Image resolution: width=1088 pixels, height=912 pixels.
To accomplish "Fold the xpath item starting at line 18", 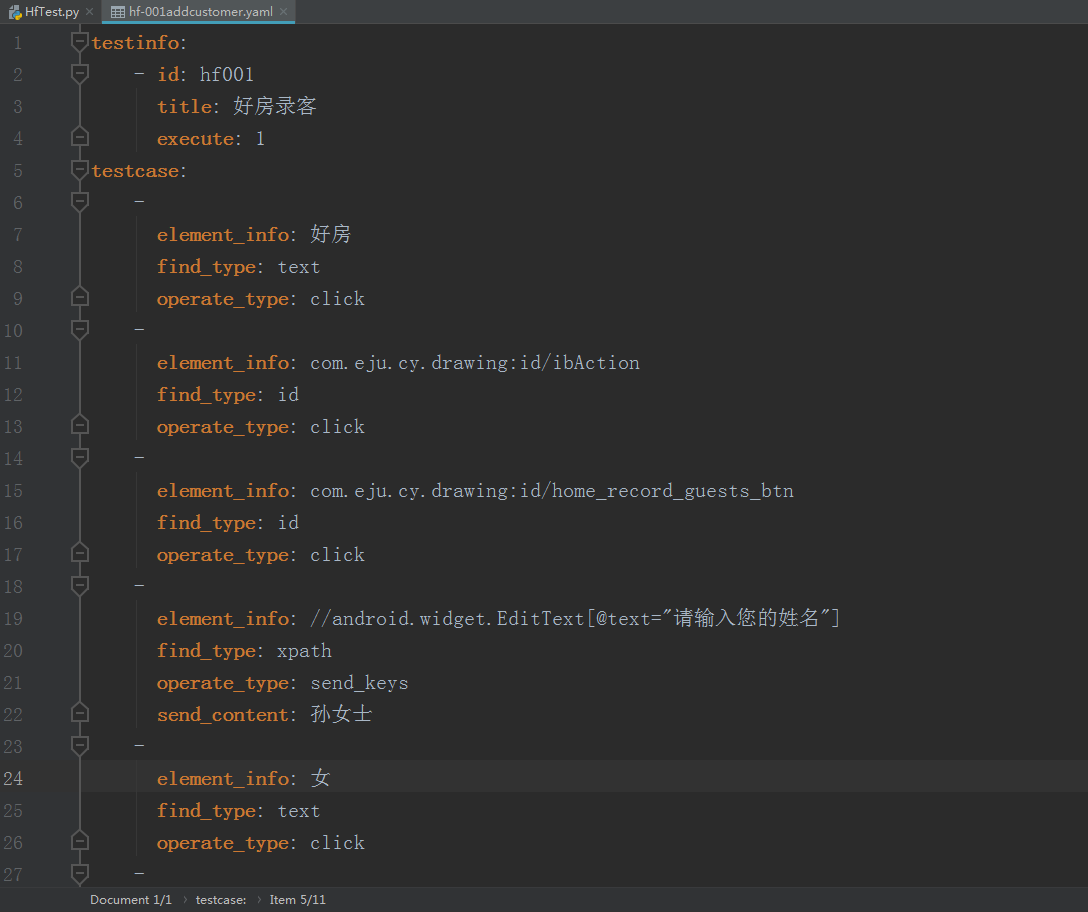I will click(x=80, y=586).
